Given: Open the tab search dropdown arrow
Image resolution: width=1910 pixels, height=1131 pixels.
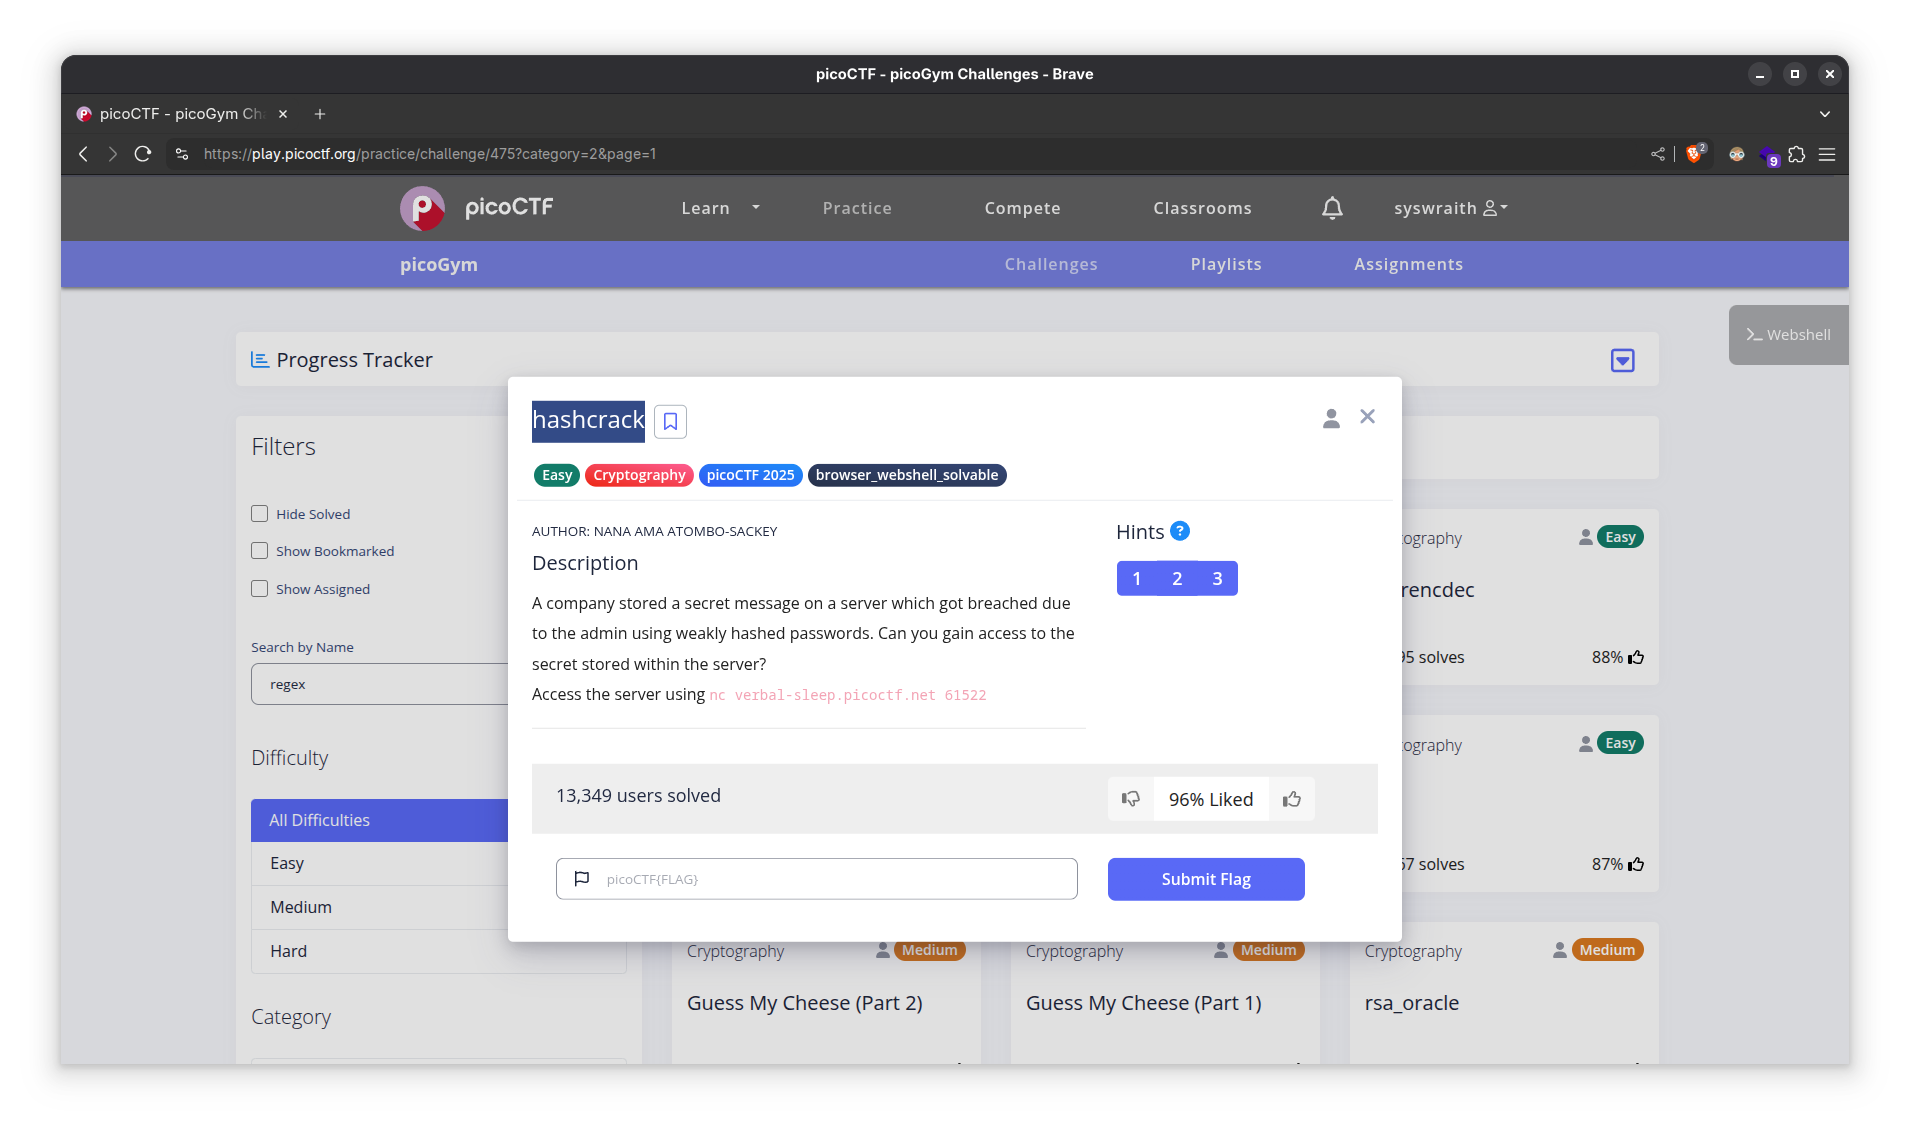Looking at the screenshot, I should (1825, 114).
